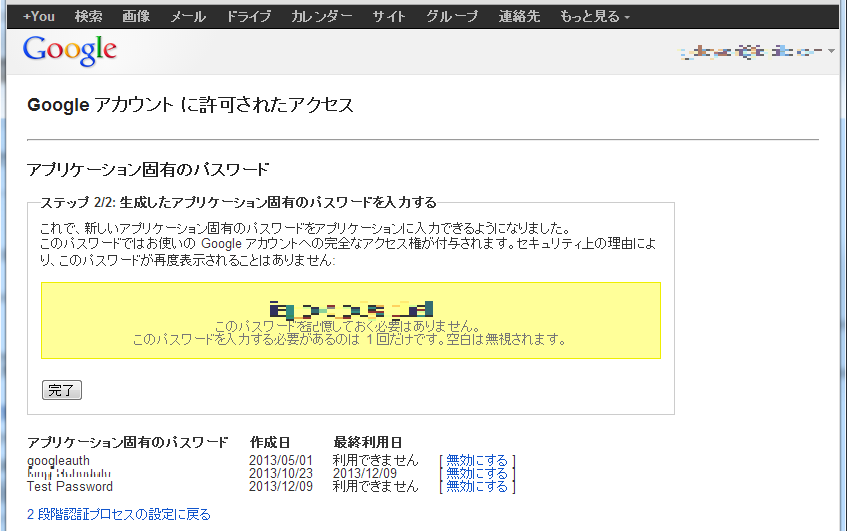
Task: Open メール from the top bar
Action: point(188,17)
